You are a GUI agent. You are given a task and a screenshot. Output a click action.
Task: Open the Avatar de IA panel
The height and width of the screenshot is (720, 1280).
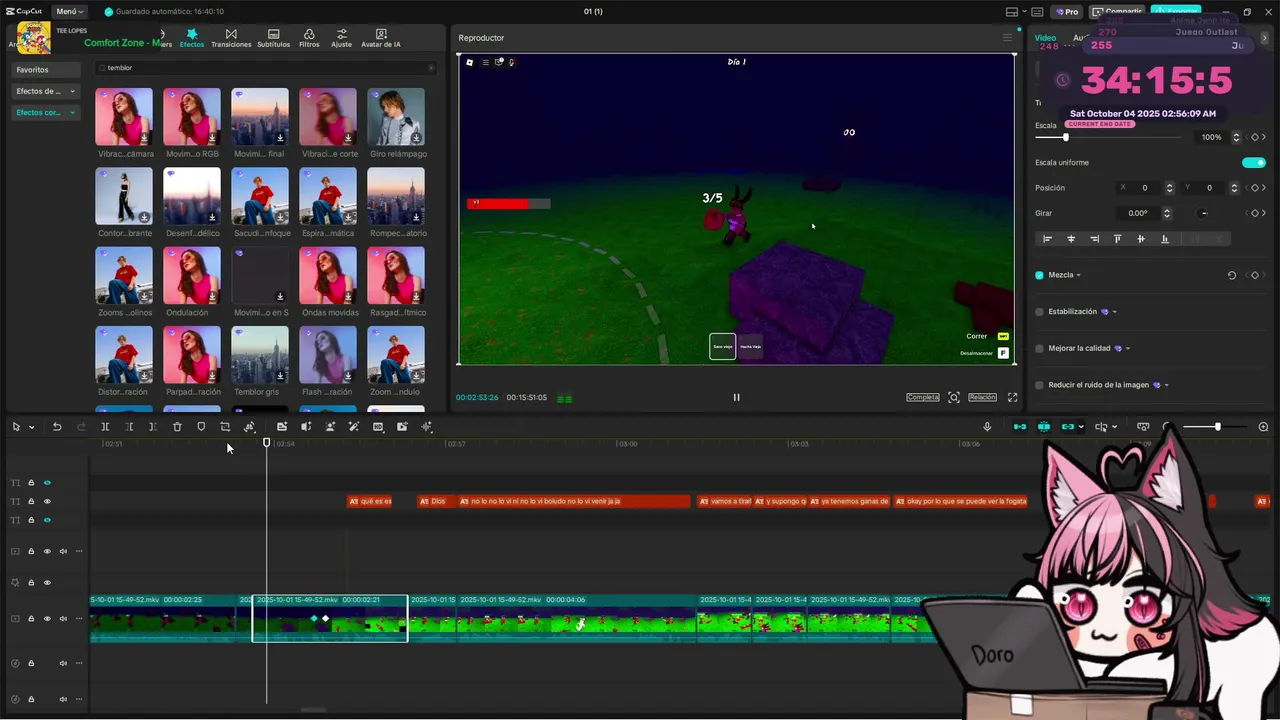tap(380, 38)
